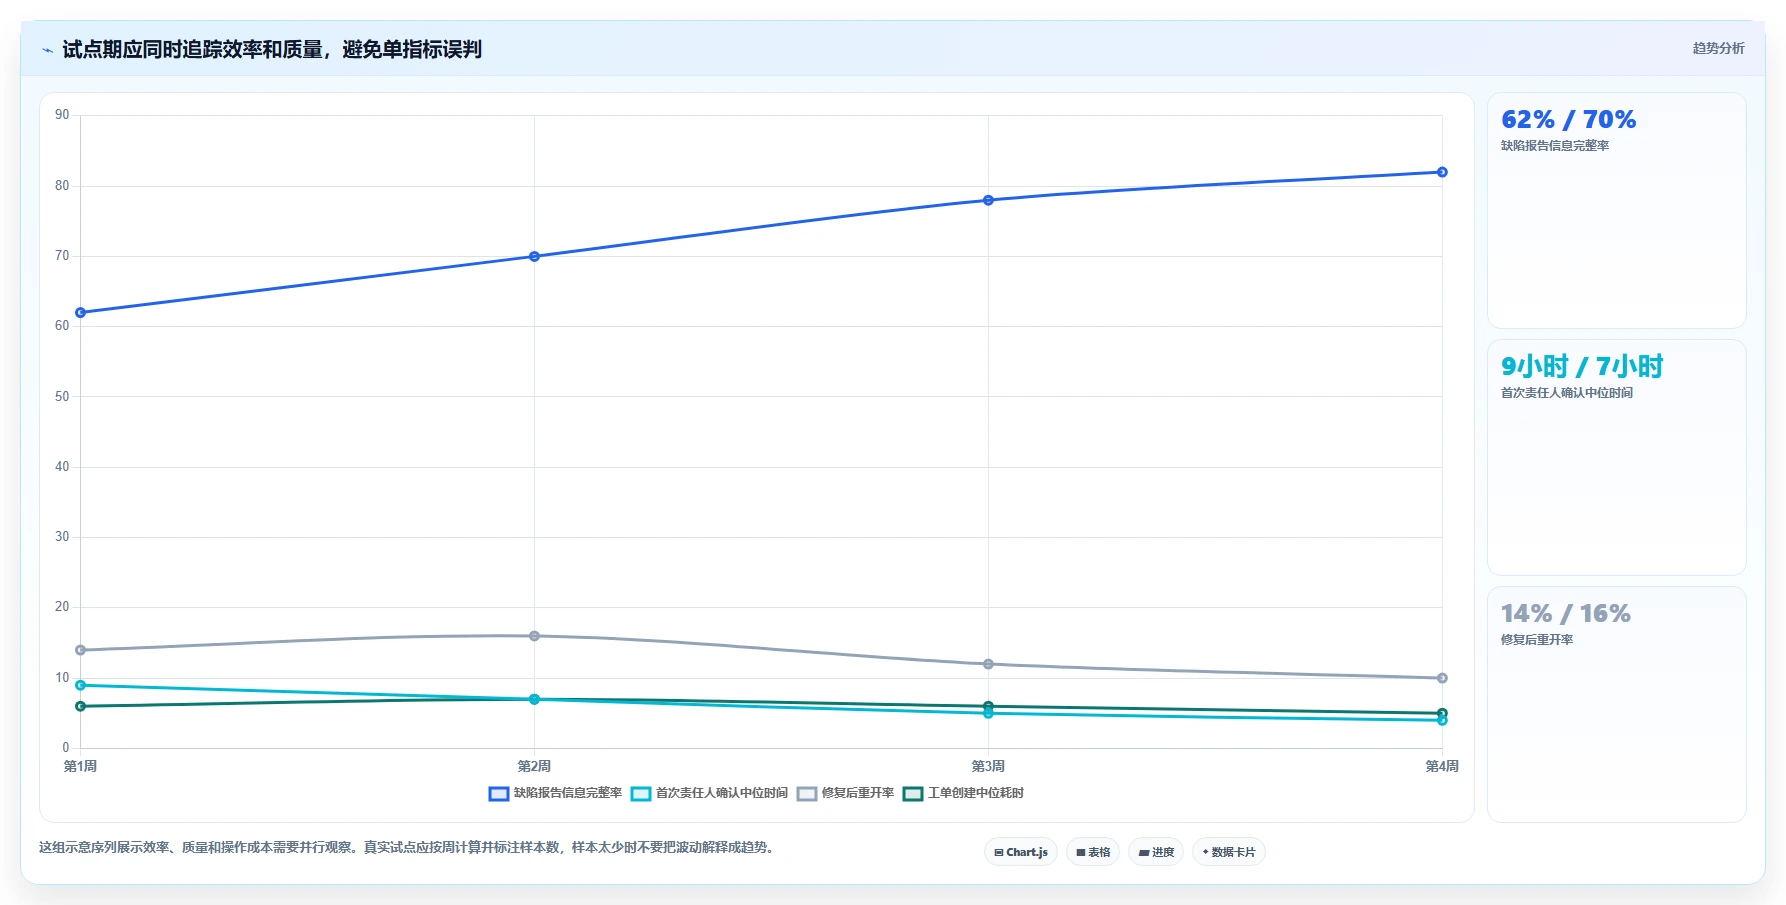Click the 9小时 / 7小时 metric card value

[x=1581, y=366]
